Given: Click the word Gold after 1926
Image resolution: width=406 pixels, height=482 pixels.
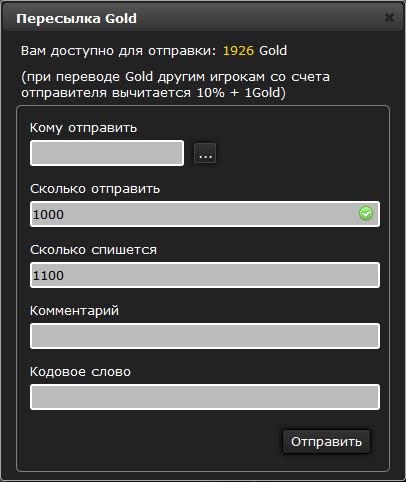Looking at the screenshot, I should (x=273, y=51).
